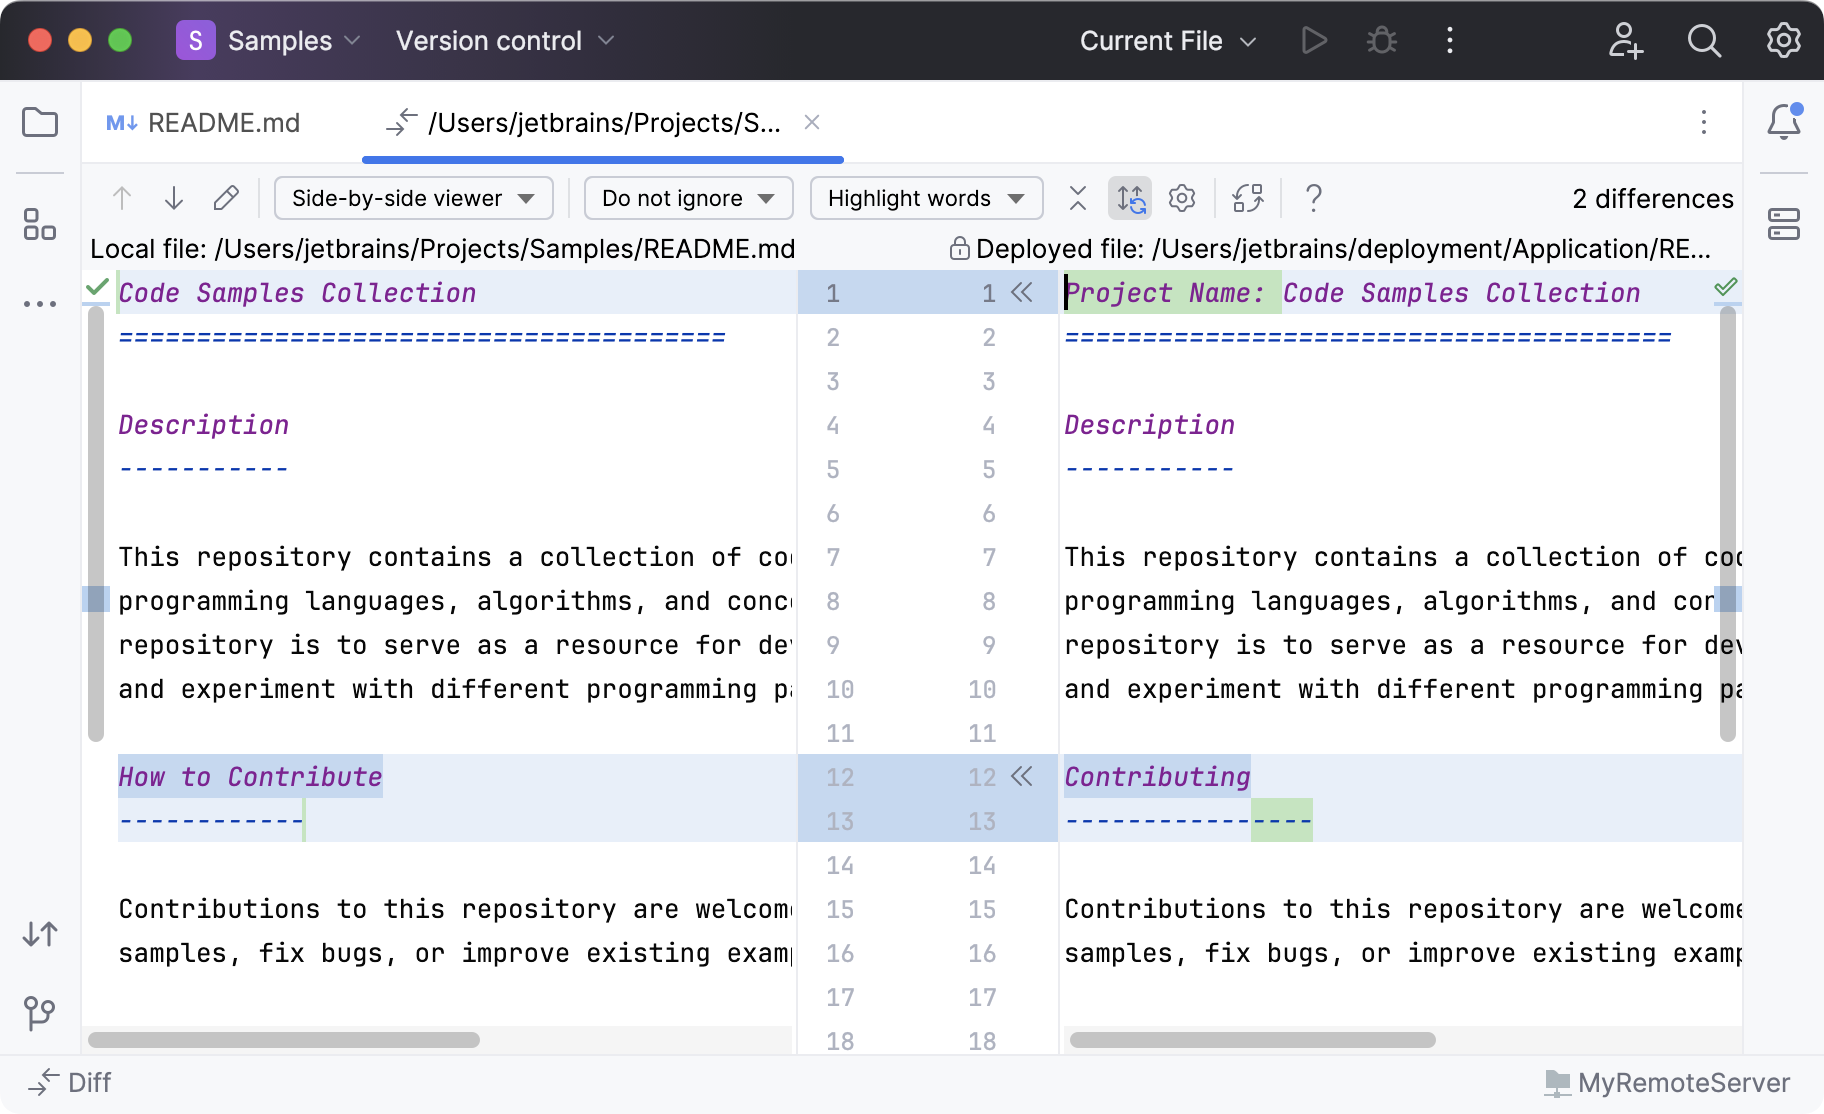Jump to previous difference arrow
Image resolution: width=1824 pixels, height=1114 pixels.
(122, 198)
